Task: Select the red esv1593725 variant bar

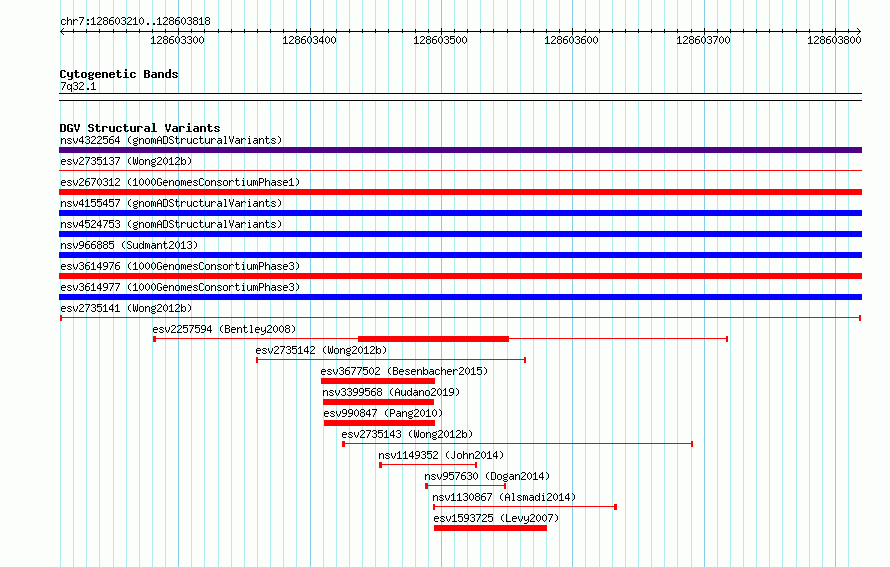Action: (x=490, y=528)
